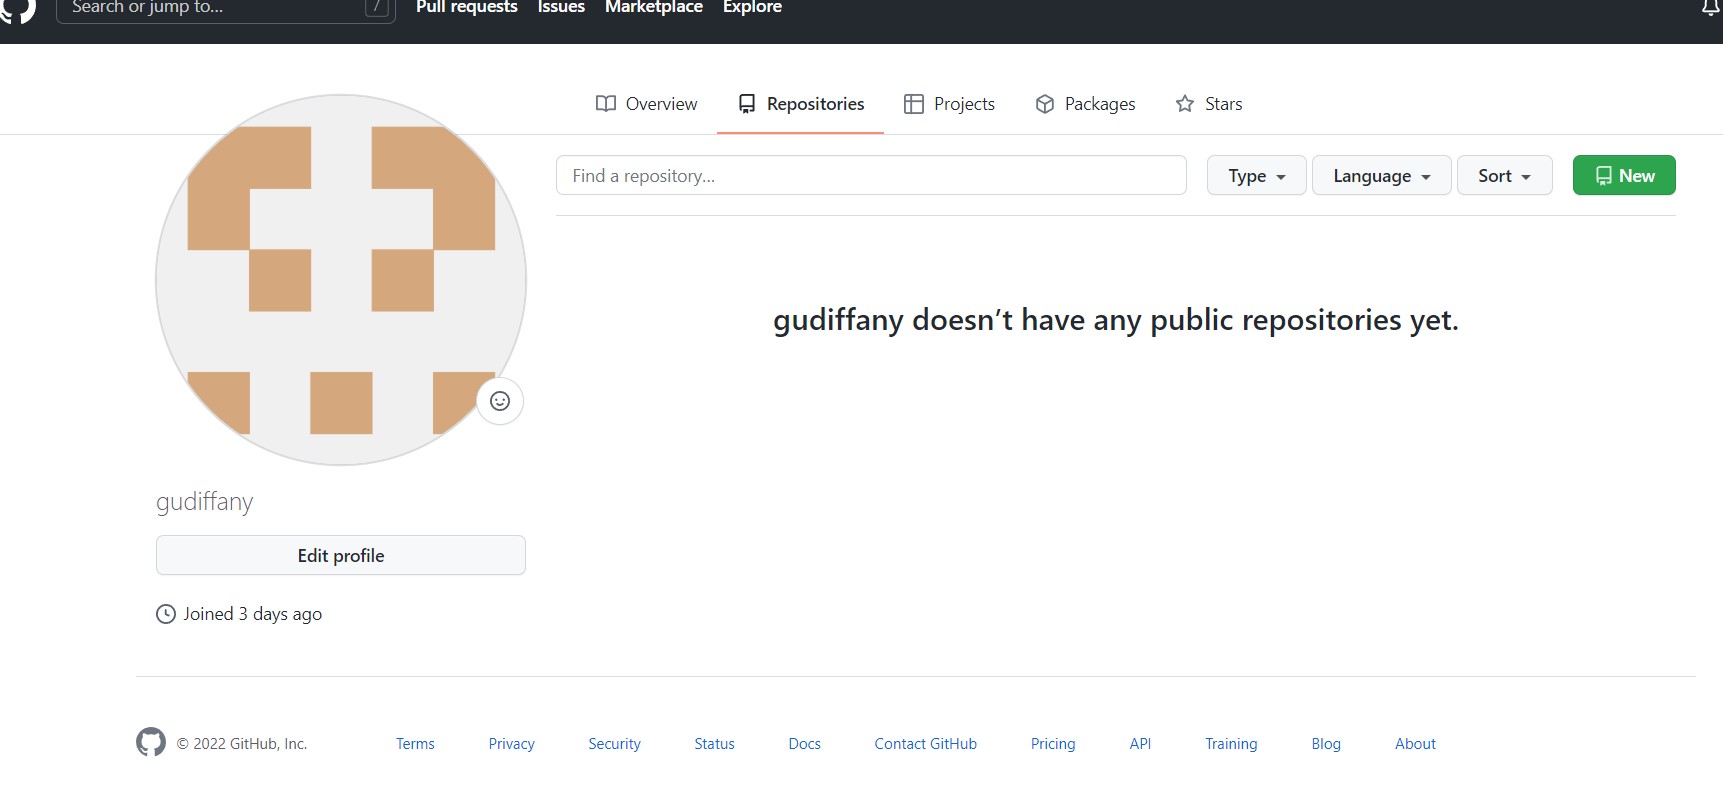Open the Training footer link
This screenshot has height=797, width=1723.
pyautogui.click(x=1231, y=744)
